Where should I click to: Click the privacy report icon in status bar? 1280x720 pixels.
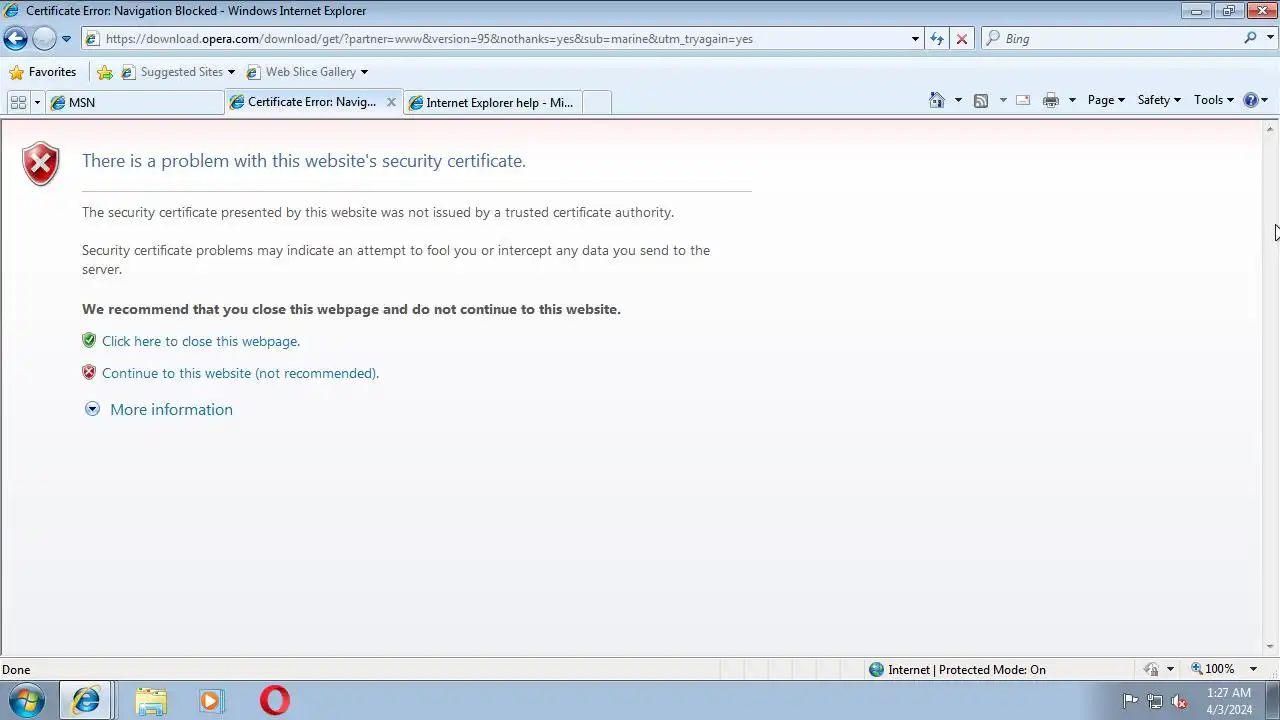[x=1152, y=669]
